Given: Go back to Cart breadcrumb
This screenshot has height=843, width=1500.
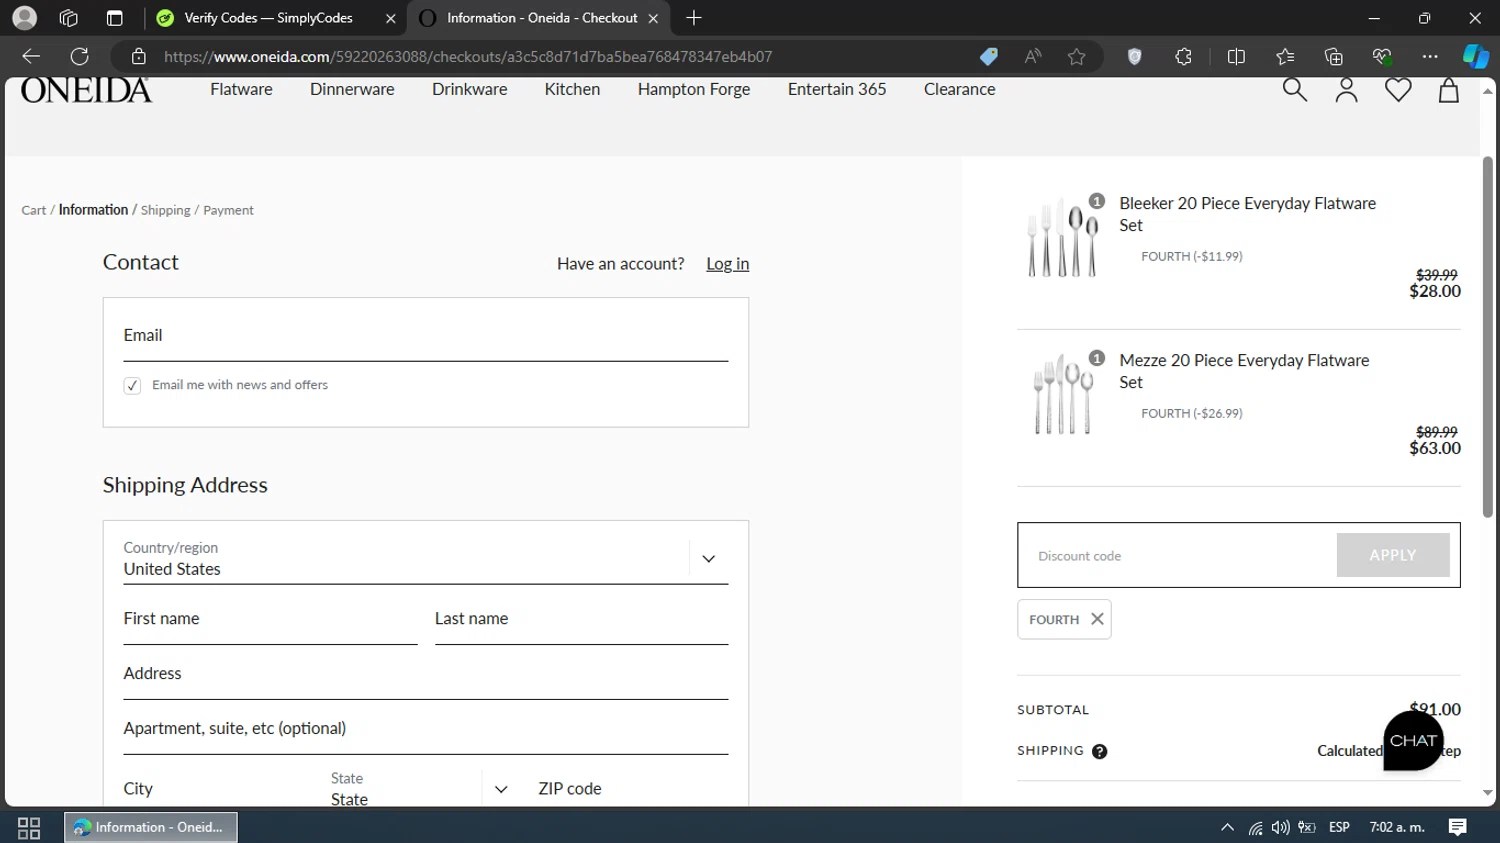Looking at the screenshot, I should 34,210.
